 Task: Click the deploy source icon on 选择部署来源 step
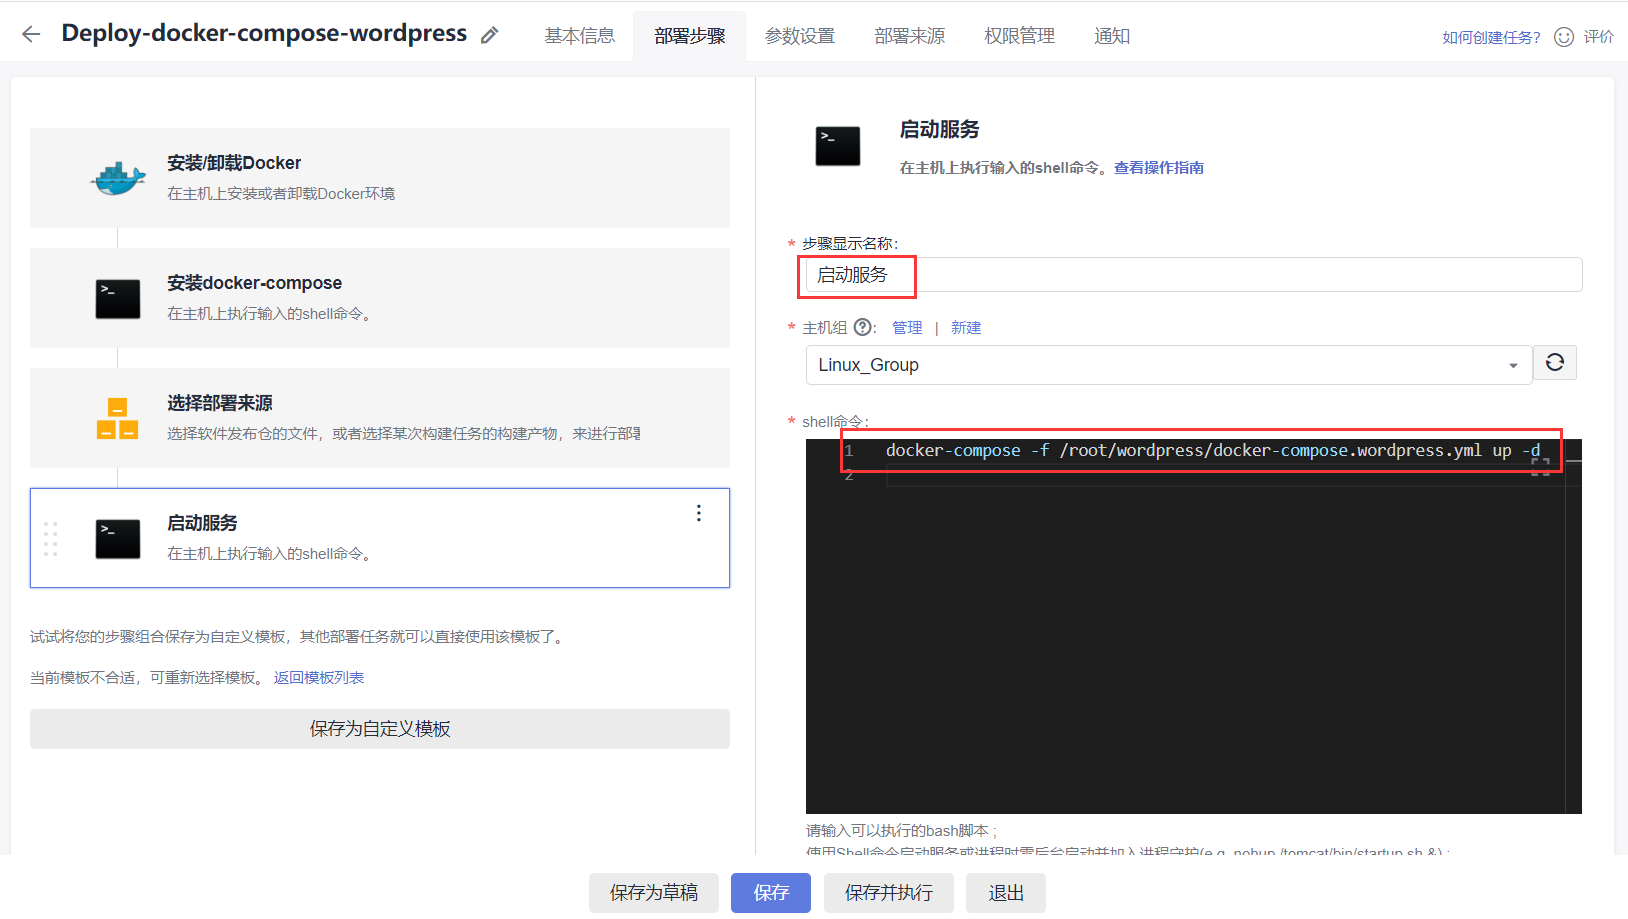tap(117, 418)
